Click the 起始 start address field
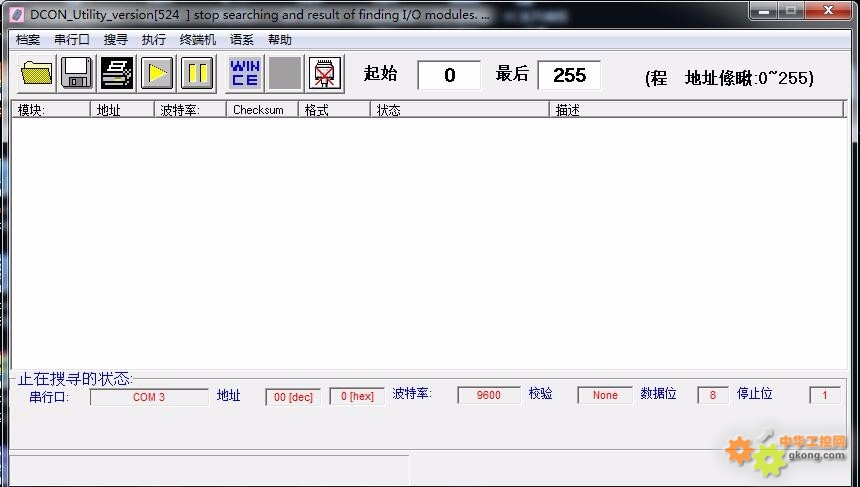Viewport: 860px width, 487px height. click(x=449, y=75)
